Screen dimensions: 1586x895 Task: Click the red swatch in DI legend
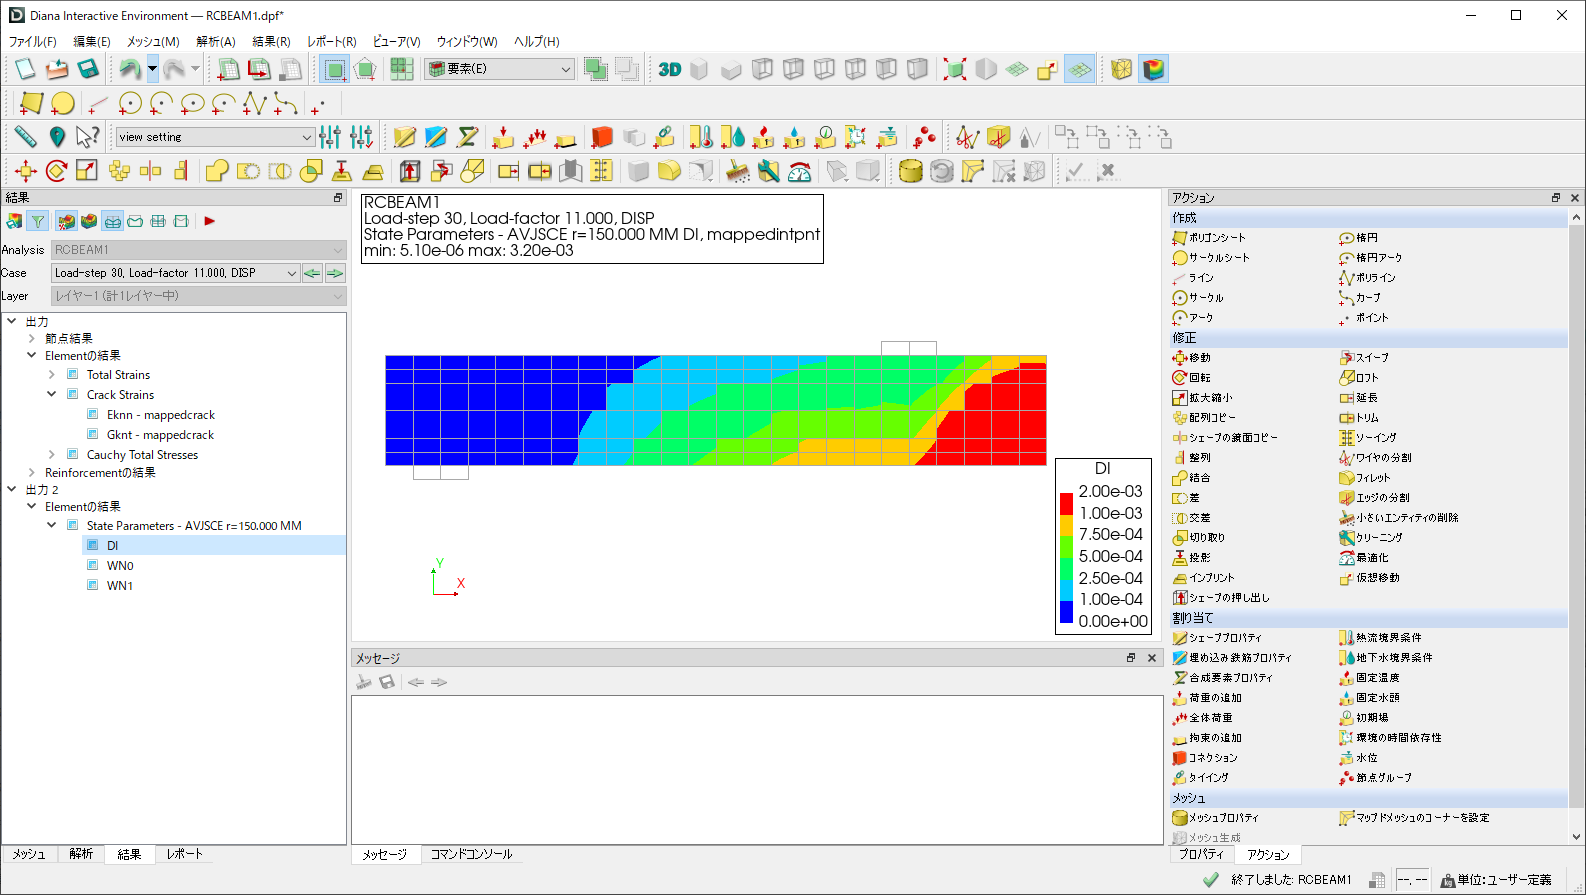pyautogui.click(x=1066, y=503)
